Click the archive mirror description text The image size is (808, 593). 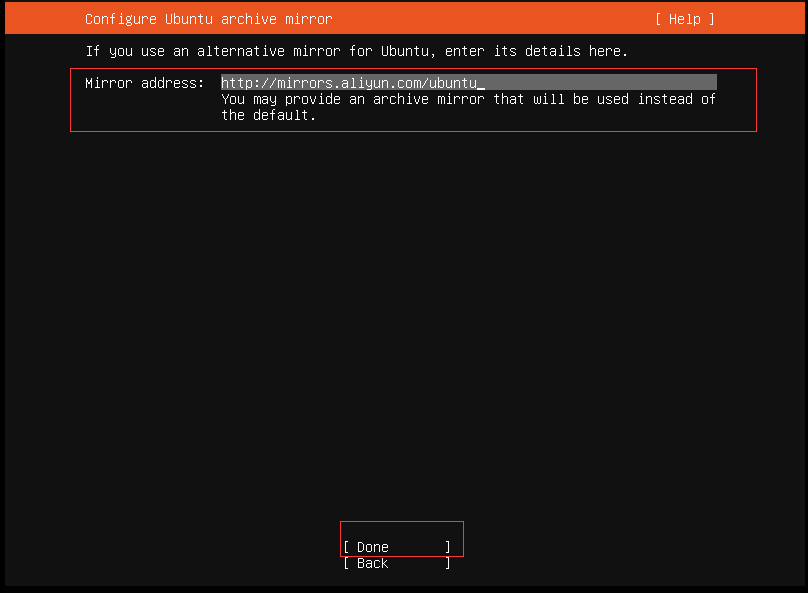tap(468, 106)
